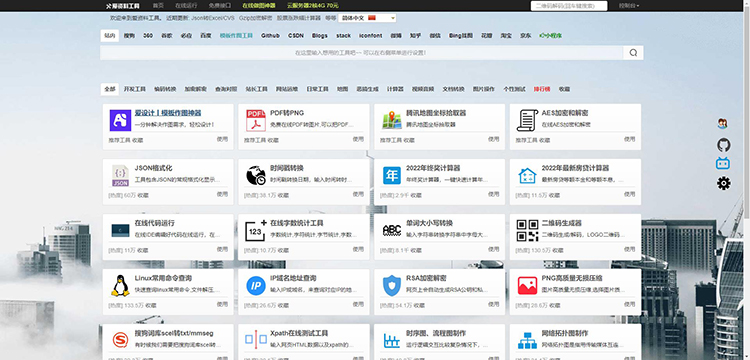Click the 单词大小写转换 card title
This screenshot has height=360, width=750.
click(430, 223)
